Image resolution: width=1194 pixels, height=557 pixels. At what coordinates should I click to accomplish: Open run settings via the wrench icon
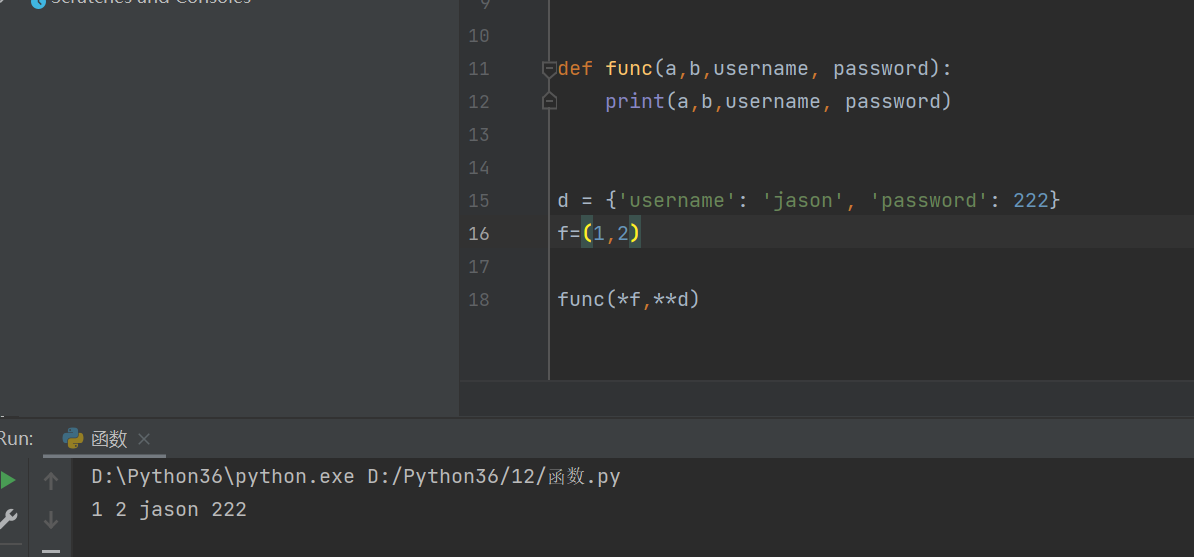(x=7, y=520)
